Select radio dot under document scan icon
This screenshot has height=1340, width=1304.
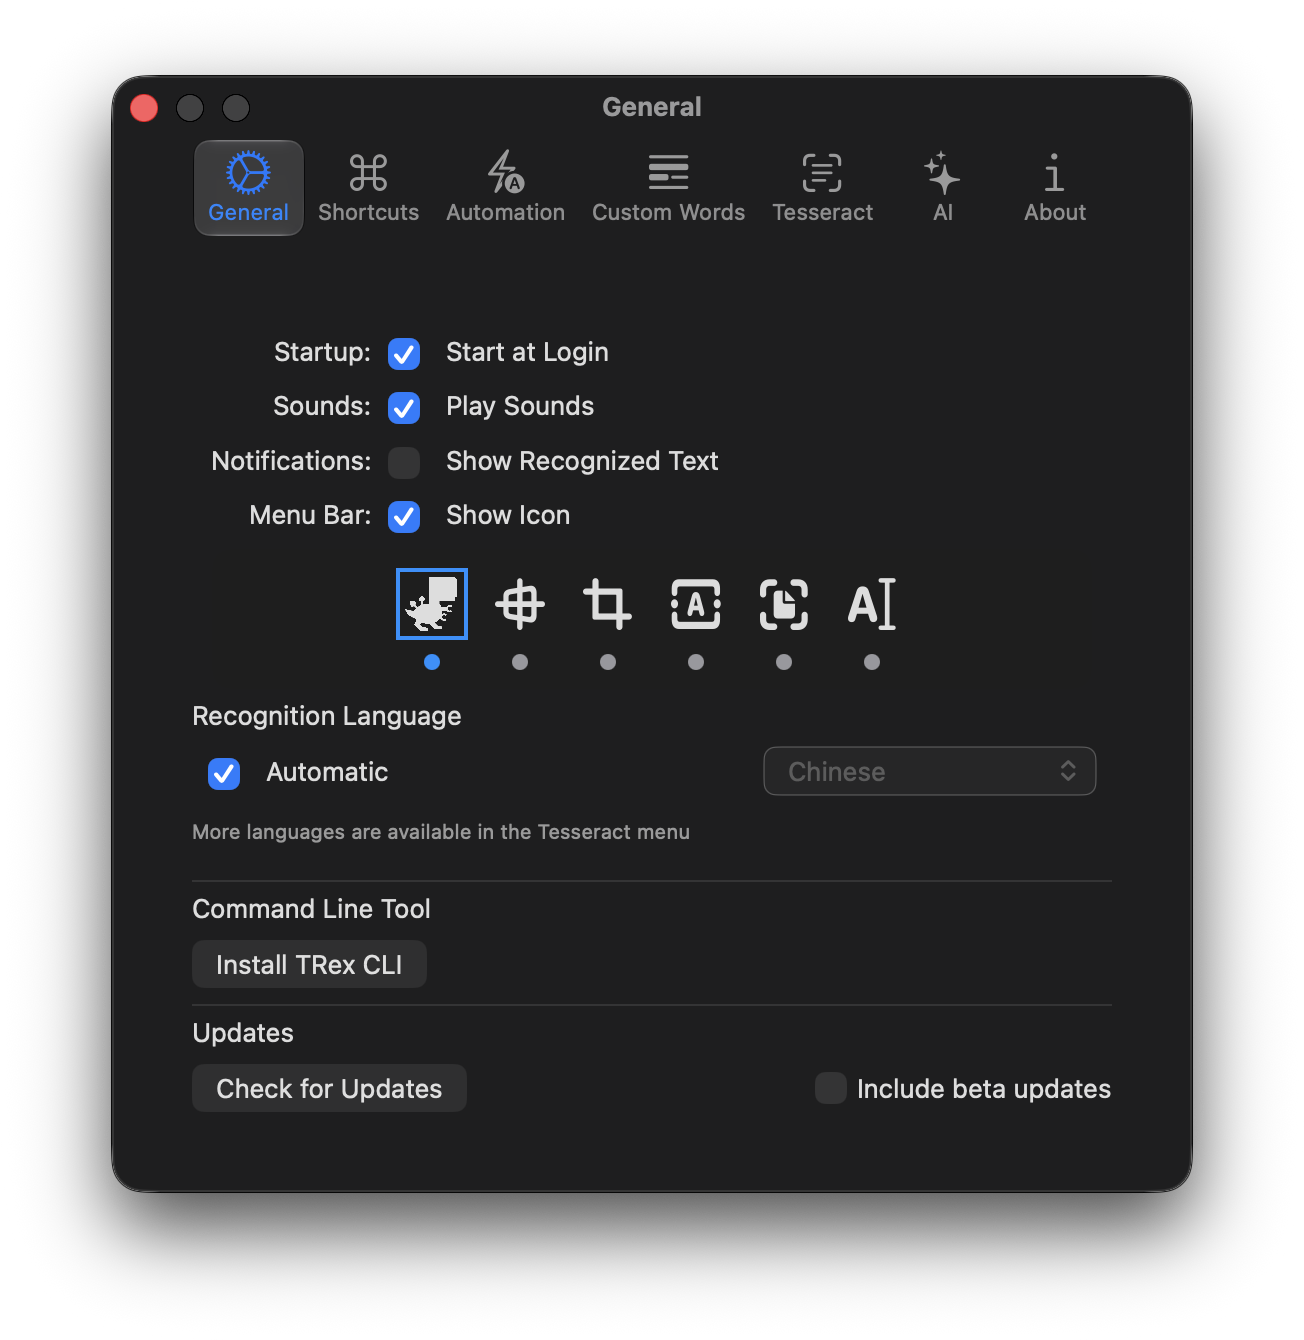[x=784, y=662]
